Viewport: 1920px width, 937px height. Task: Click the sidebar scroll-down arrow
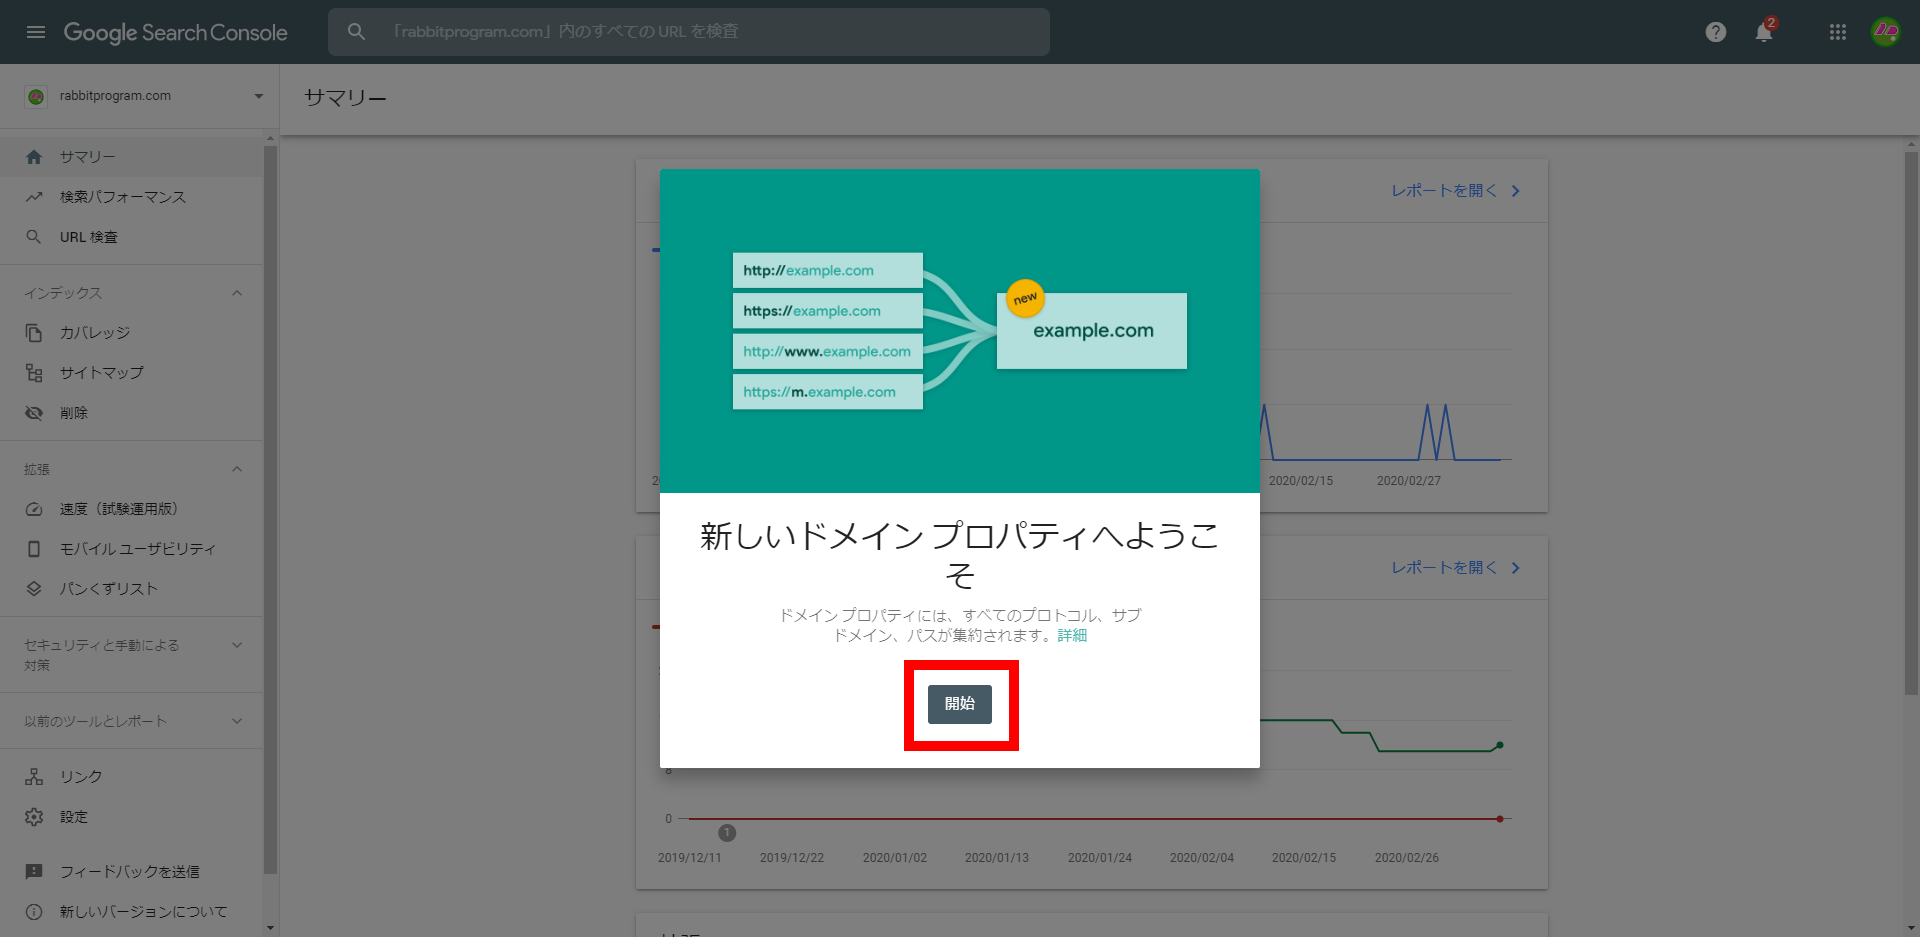pos(270,928)
